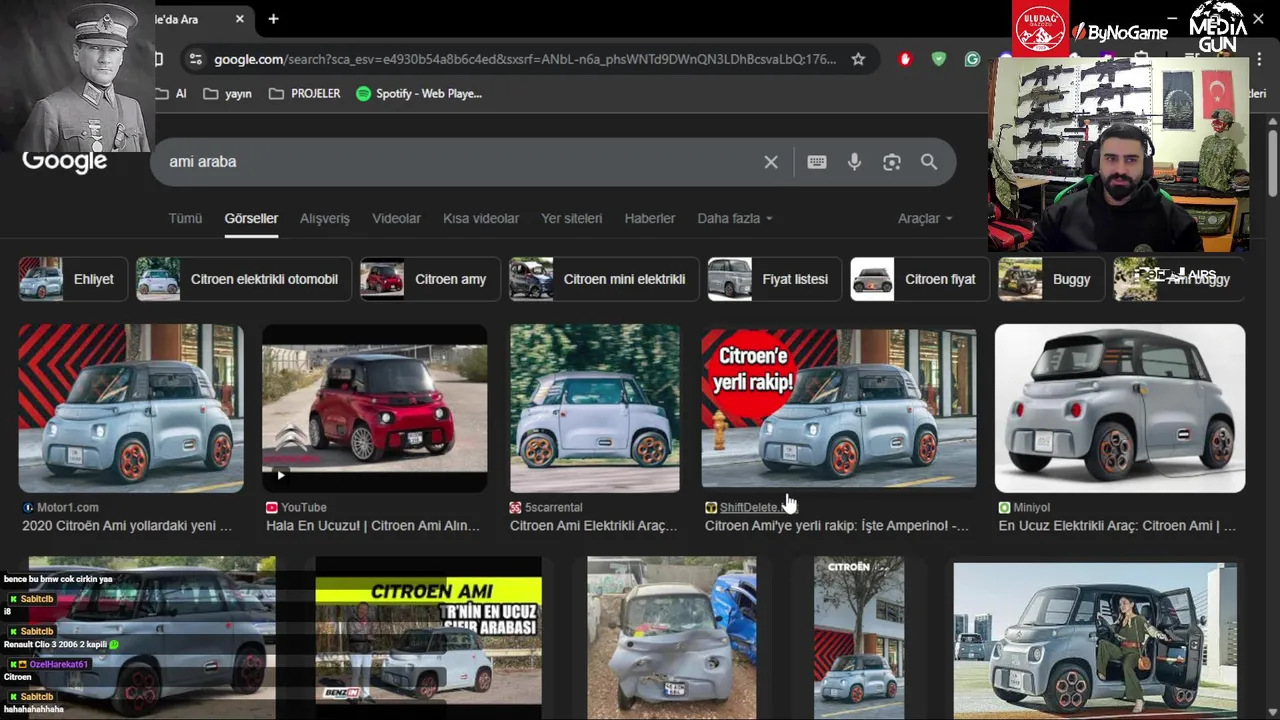1280x720 pixels.
Task: Open a new browser tab
Action: 273,19
